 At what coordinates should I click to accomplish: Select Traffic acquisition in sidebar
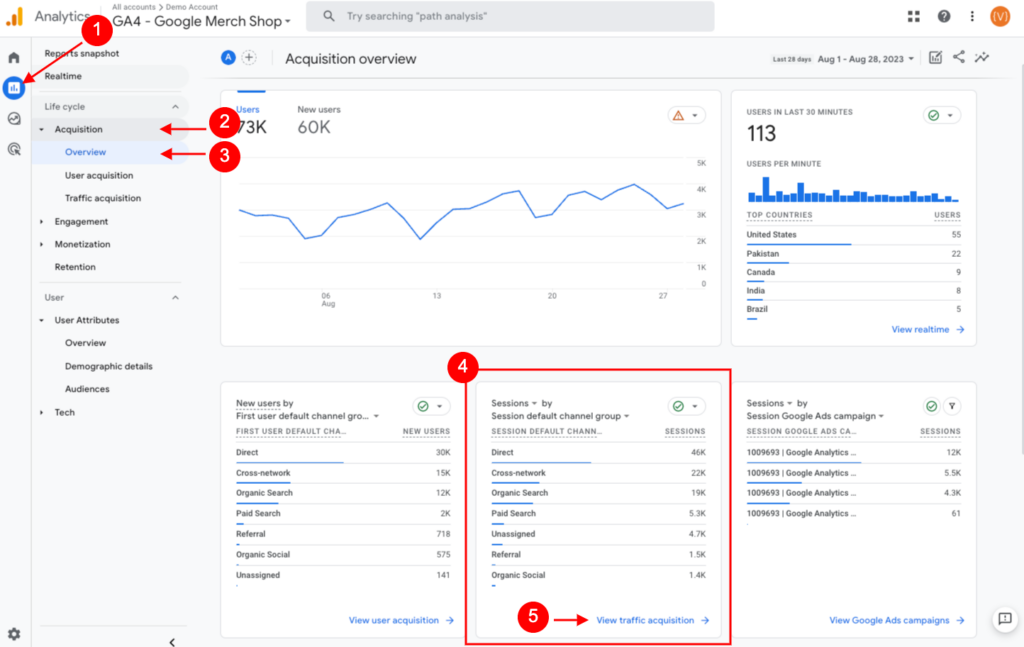(103, 198)
